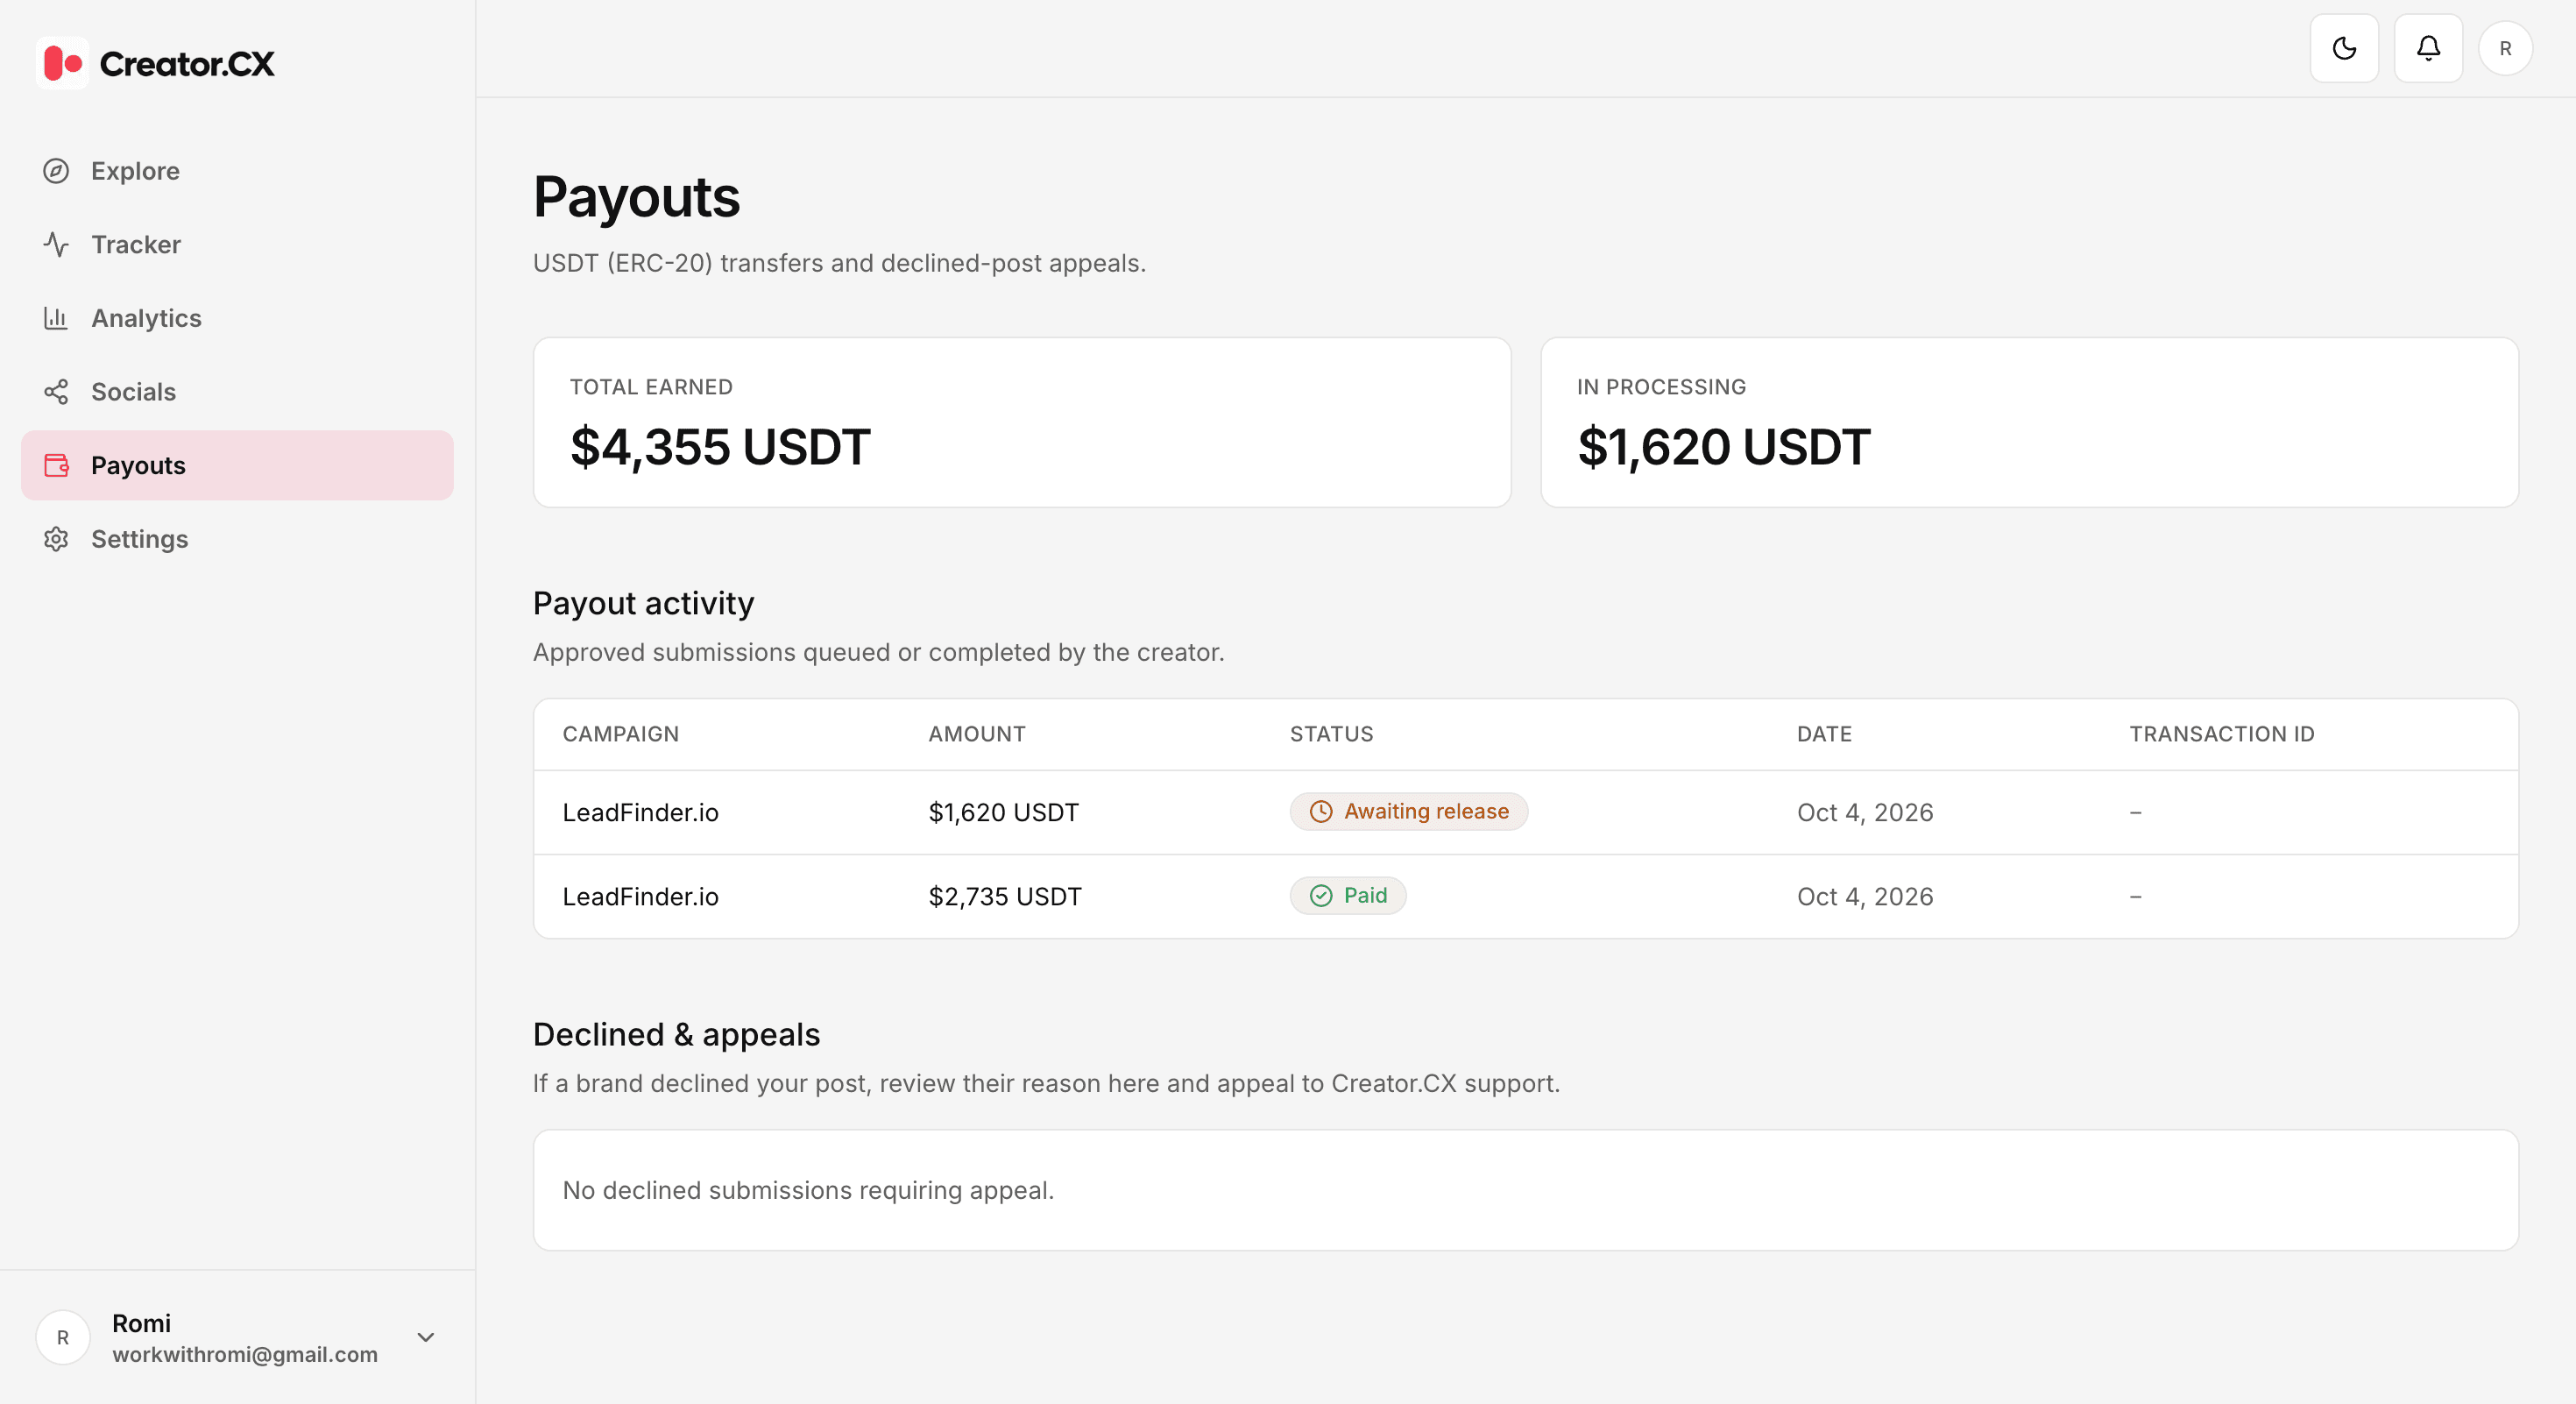
Task: Click the $2,735 USDT amount cell
Action: (1005, 896)
